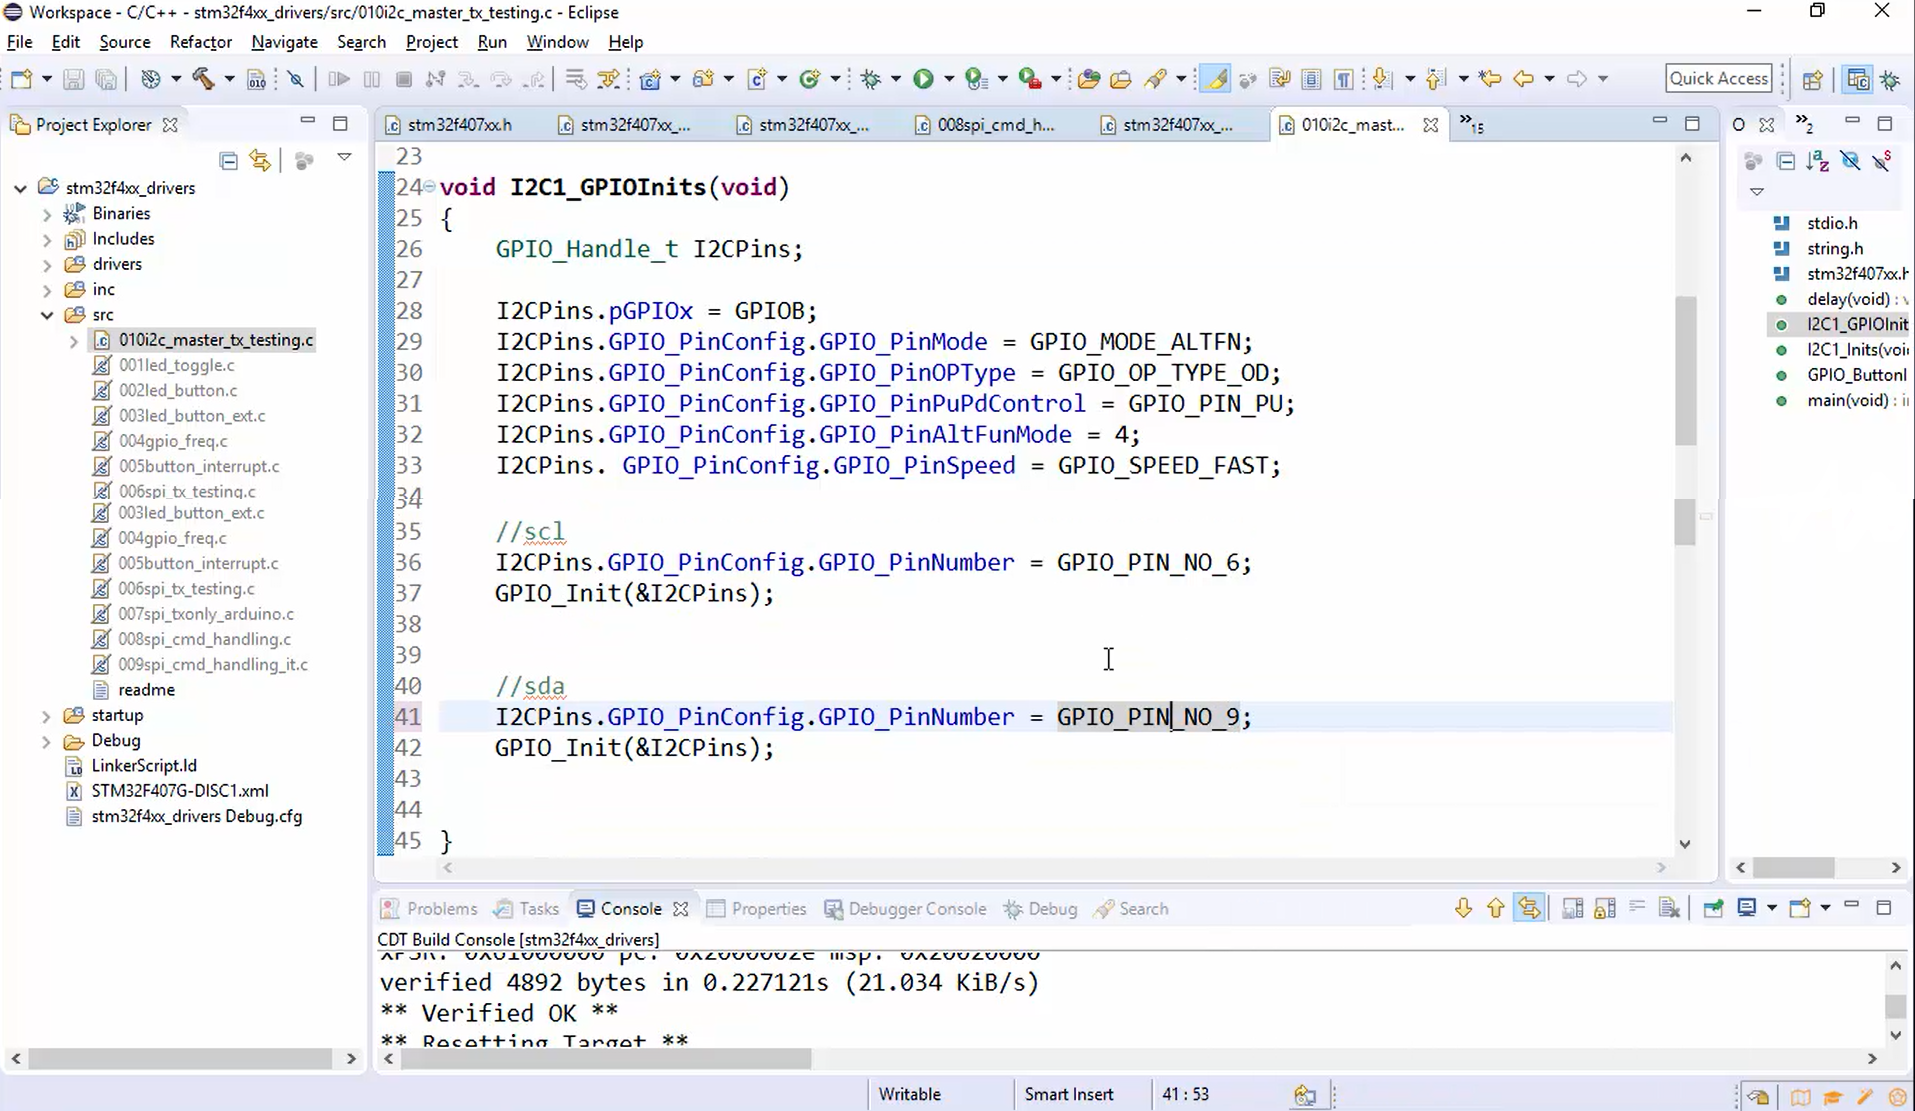This screenshot has width=1915, height=1111.
Task: Toggle Hide Fields in Outline view
Action: point(1850,161)
